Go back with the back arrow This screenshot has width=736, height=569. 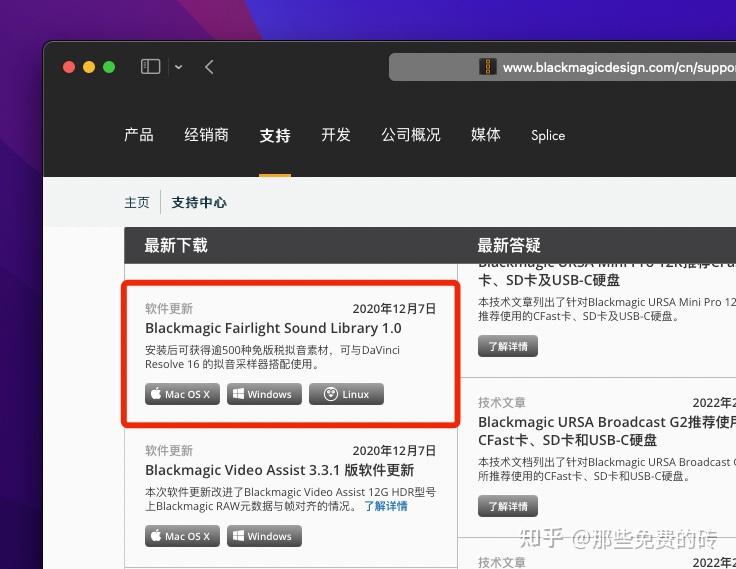209,67
